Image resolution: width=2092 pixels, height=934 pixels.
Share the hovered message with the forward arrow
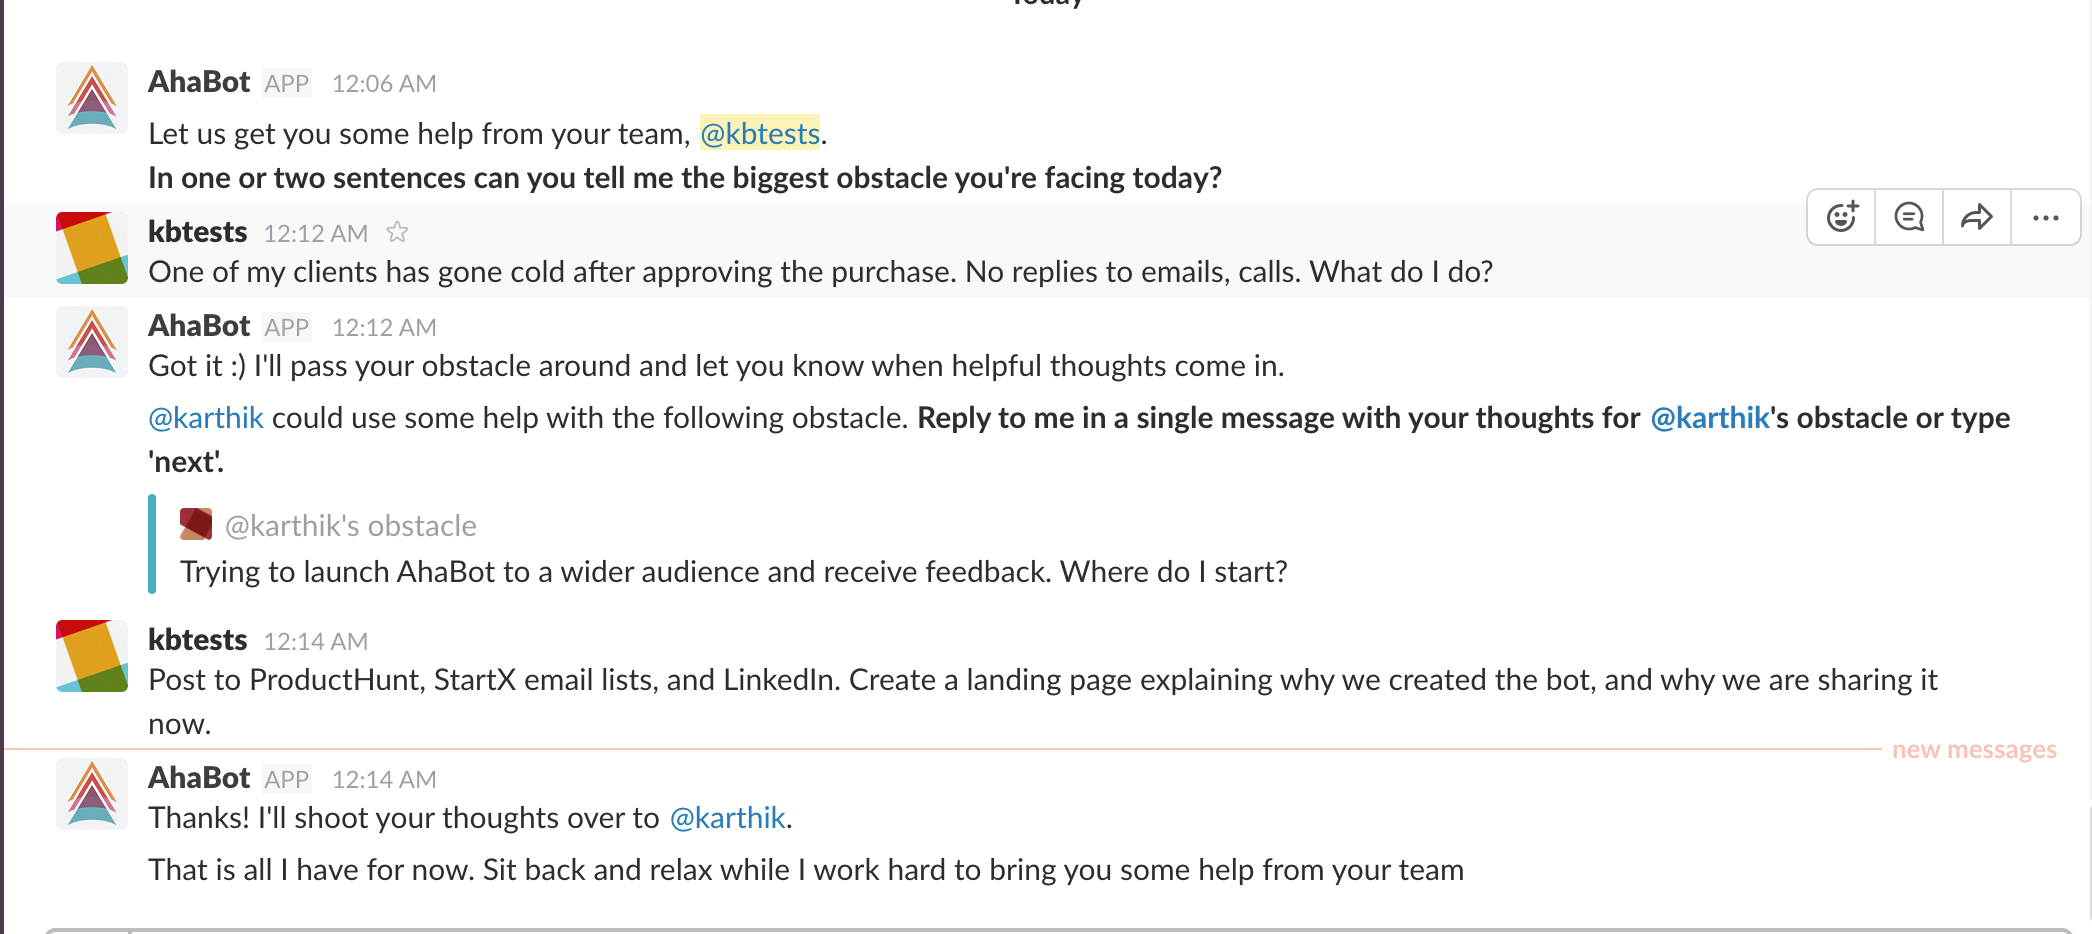point(1977,217)
